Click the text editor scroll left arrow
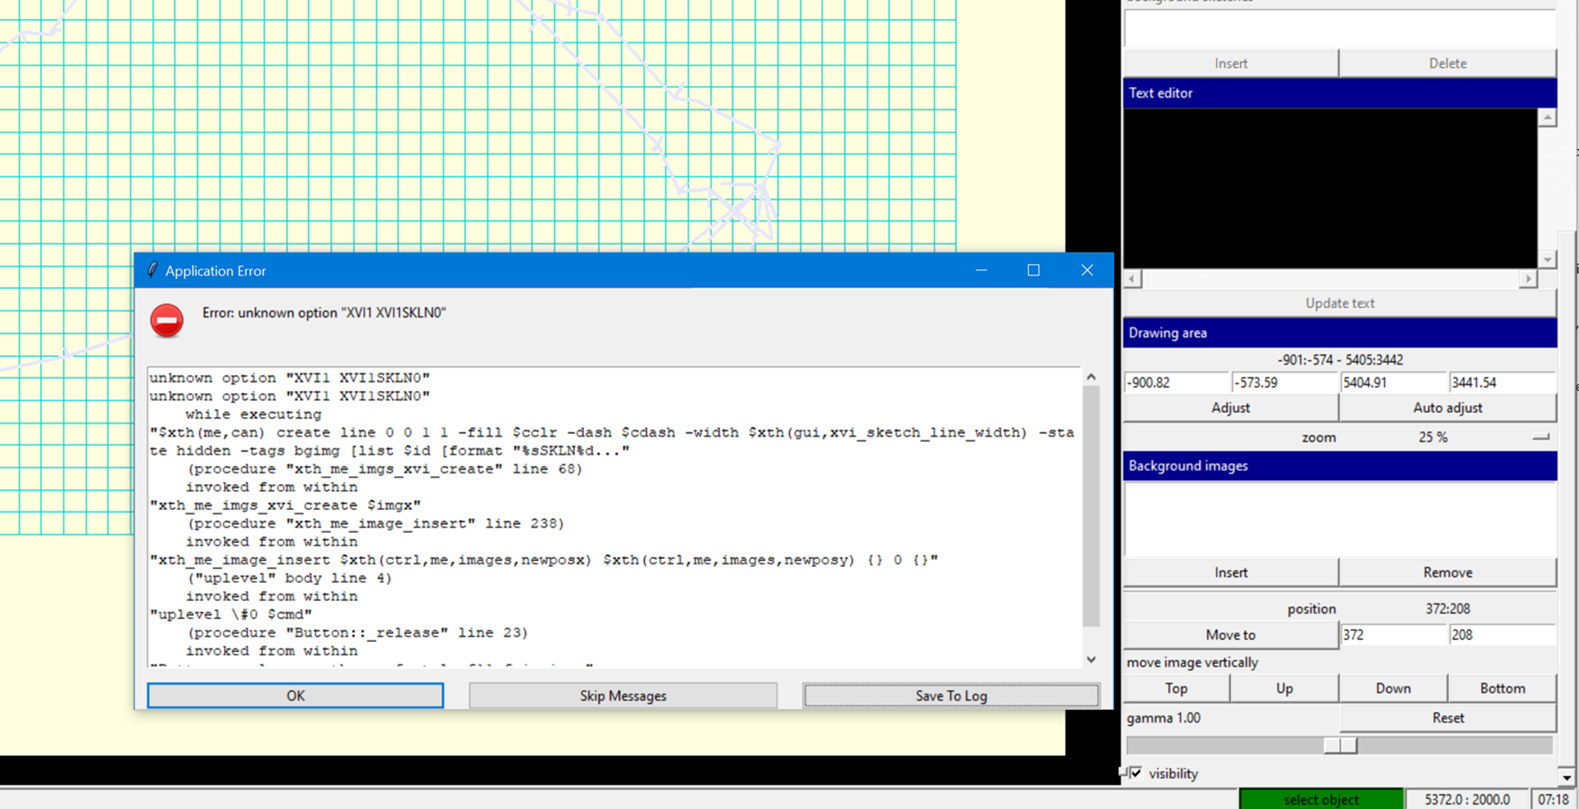The image size is (1579, 809). (1132, 279)
